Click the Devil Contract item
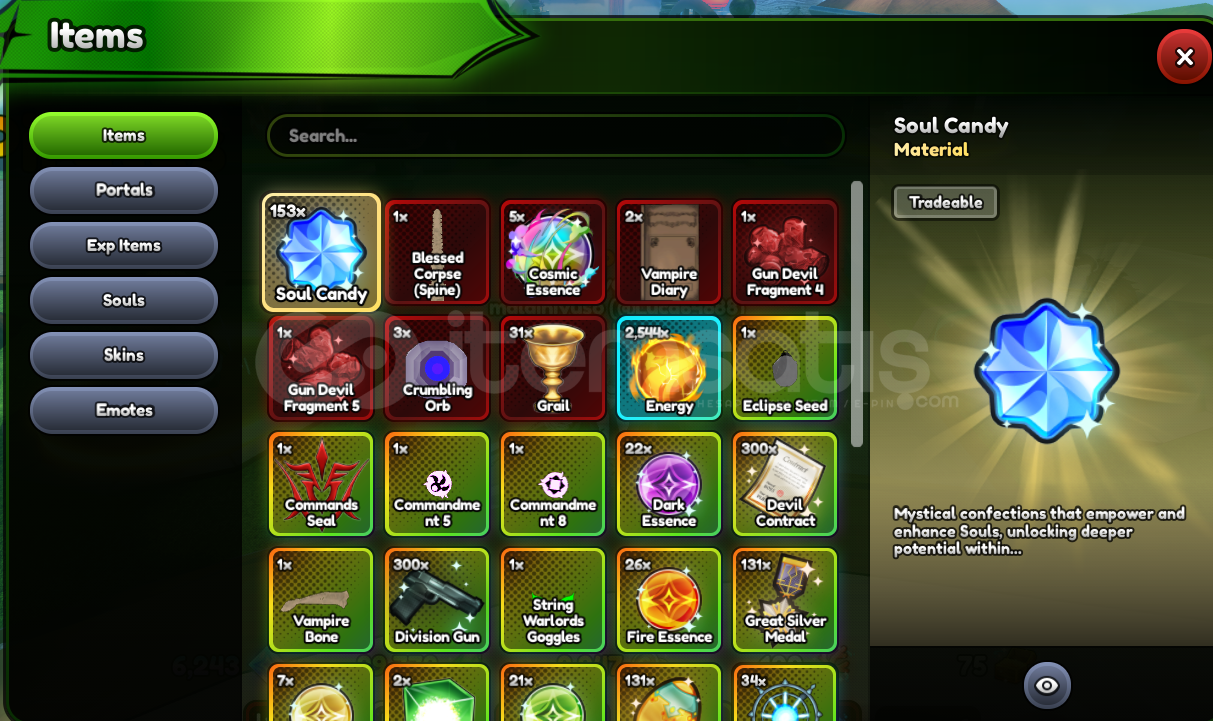The image size is (1213, 721). (785, 484)
